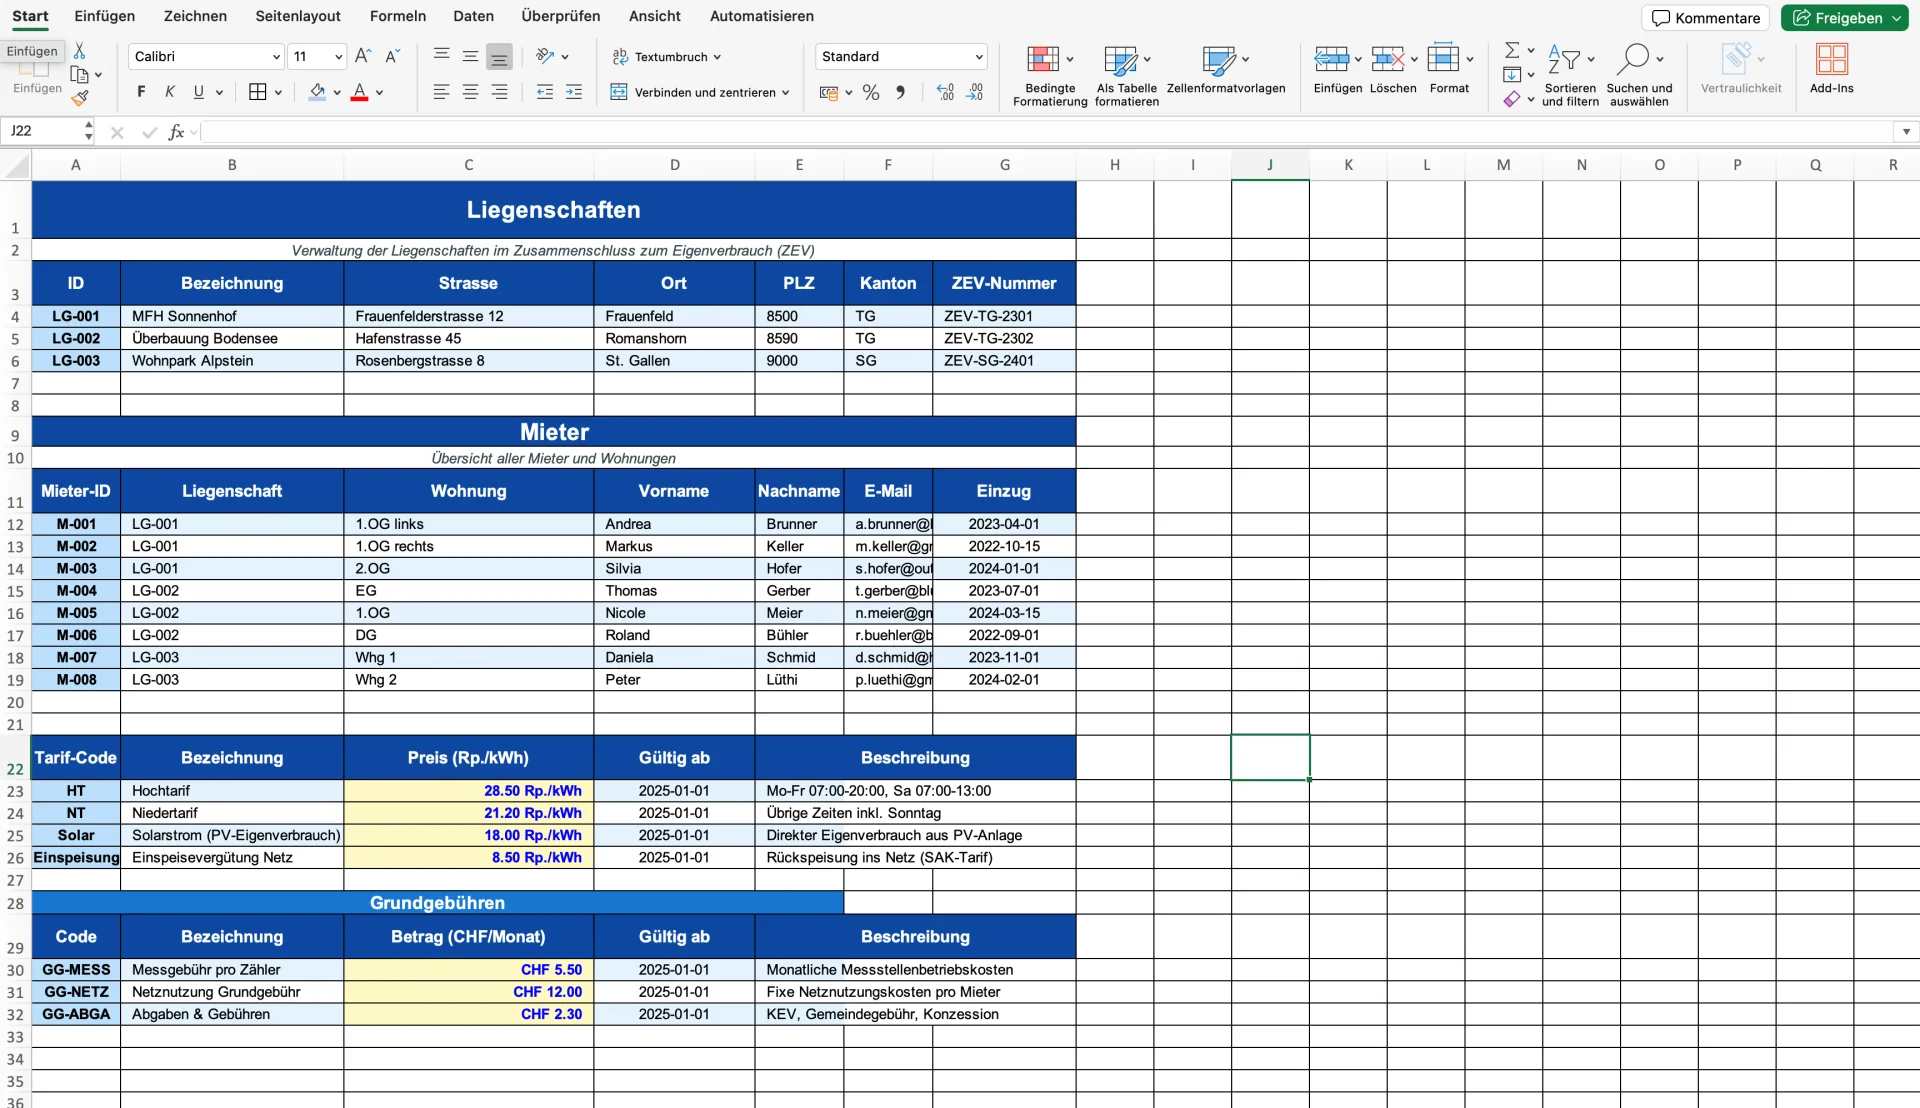The height and width of the screenshot is (1108, 1920).
Task: Click the text orientation icon
Action: click(545, 56)
